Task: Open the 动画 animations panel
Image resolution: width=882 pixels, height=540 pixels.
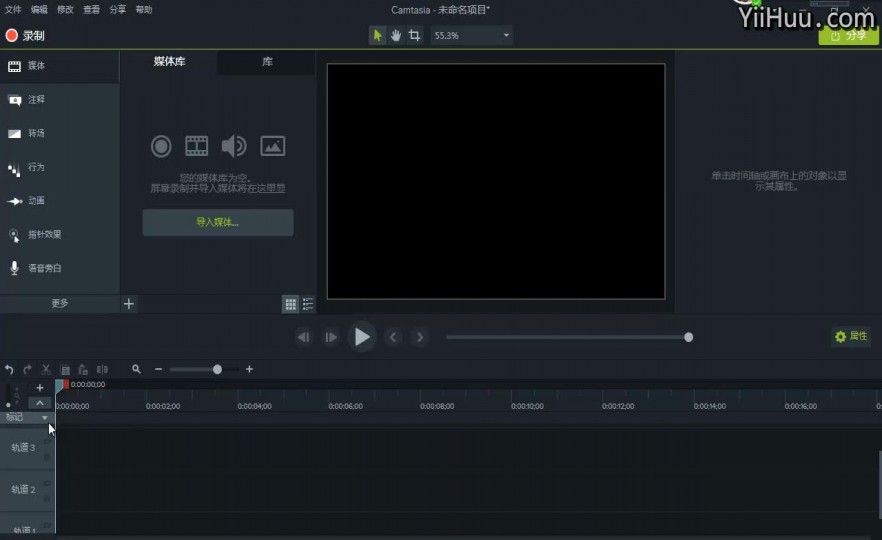Action: coord(59,201)
